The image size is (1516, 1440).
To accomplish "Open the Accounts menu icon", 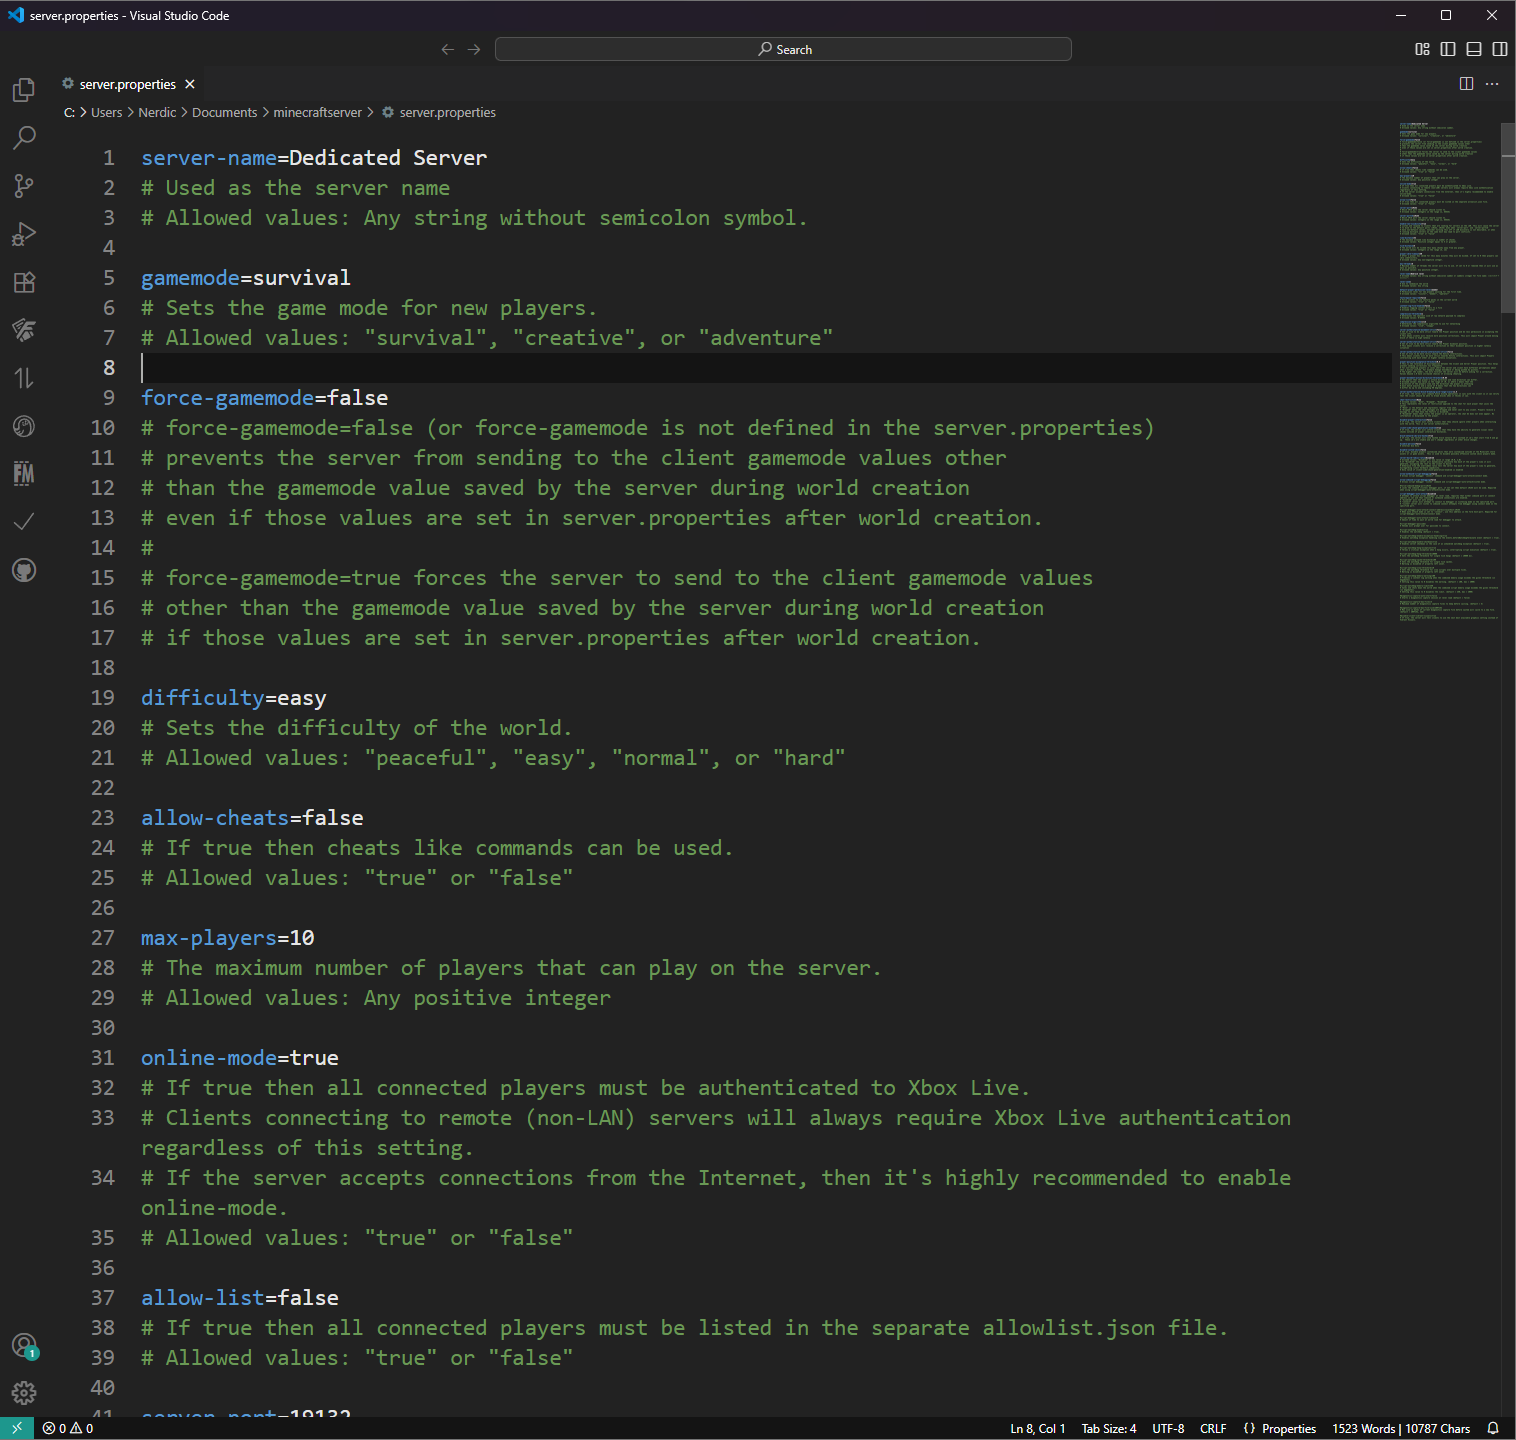I will (24, 1345).
